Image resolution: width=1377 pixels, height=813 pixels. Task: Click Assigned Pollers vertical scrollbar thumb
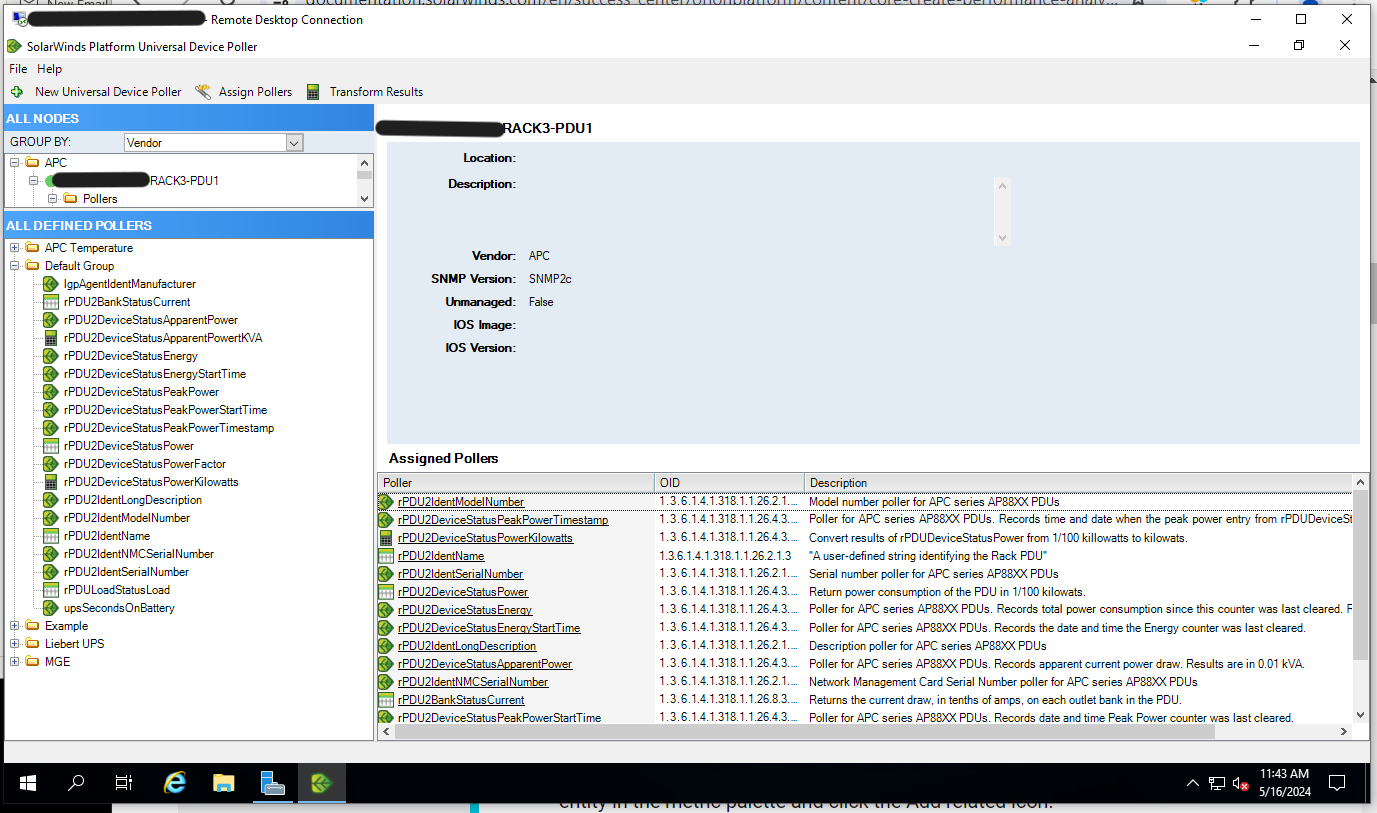(x=1360, y=575)
